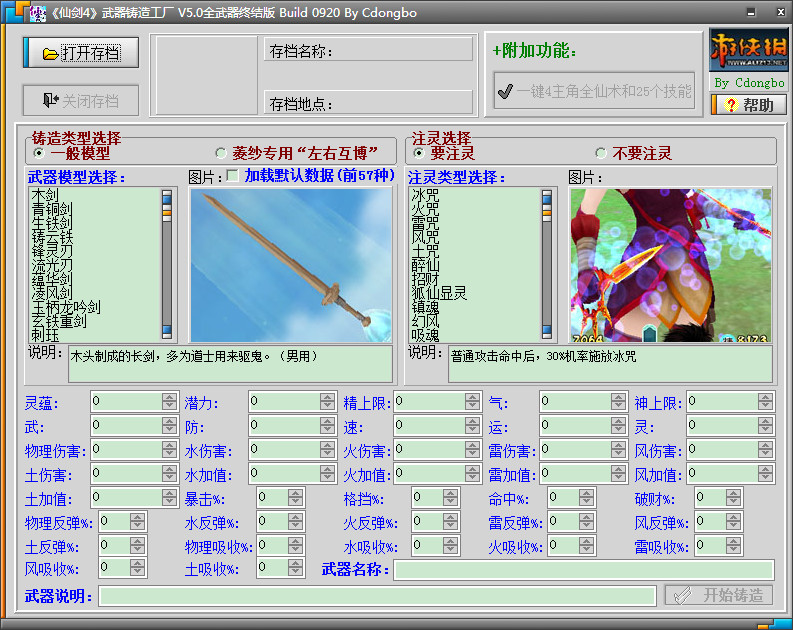Click the game site logo icon
The image size is (793, 630).
click(x=748, y=49)
